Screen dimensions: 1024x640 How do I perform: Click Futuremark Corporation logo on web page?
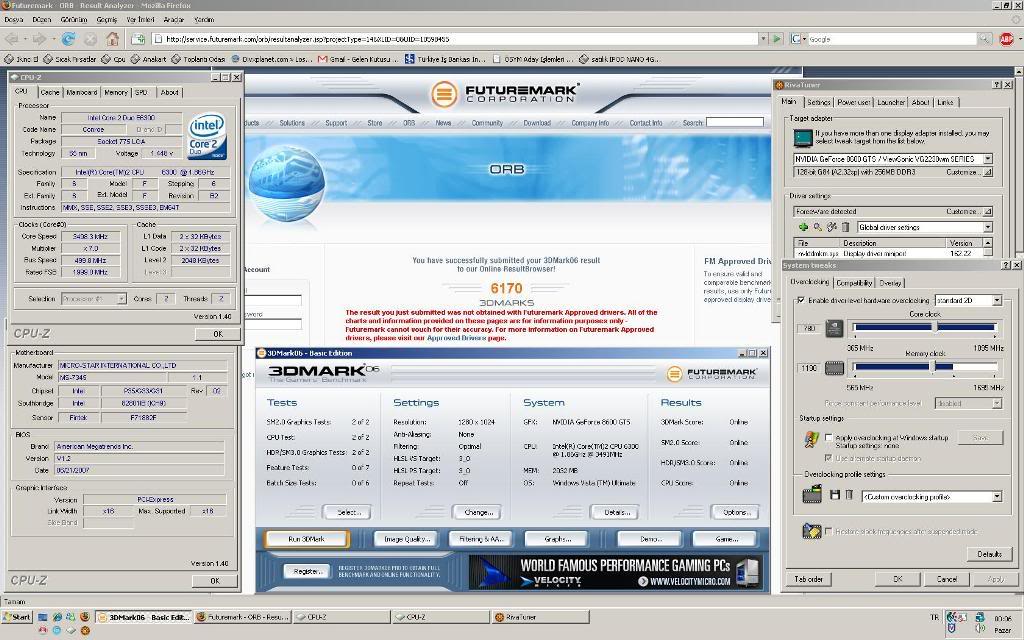(x=505, y=94)
